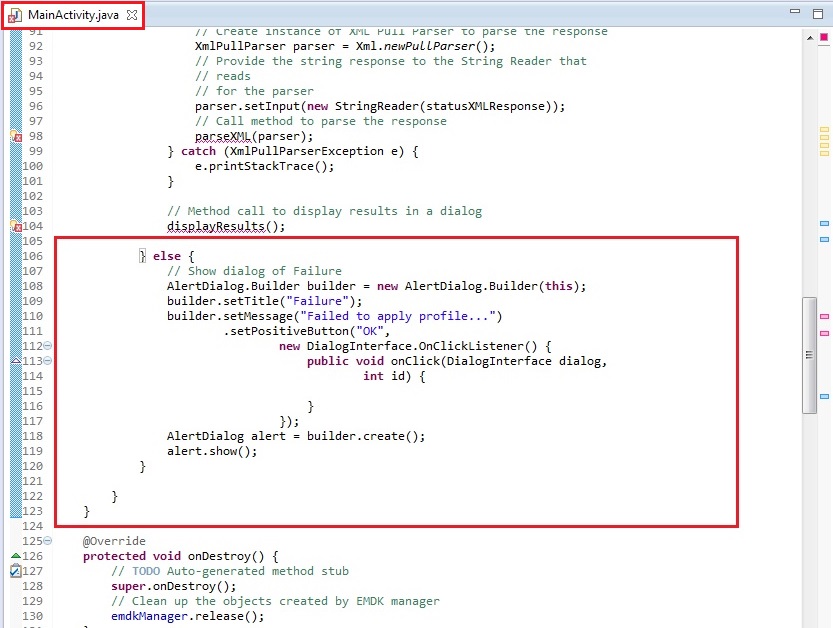The image size is (833, 628).
Task: Collapse the @Override fold at line 125
Action: (48, 541)
